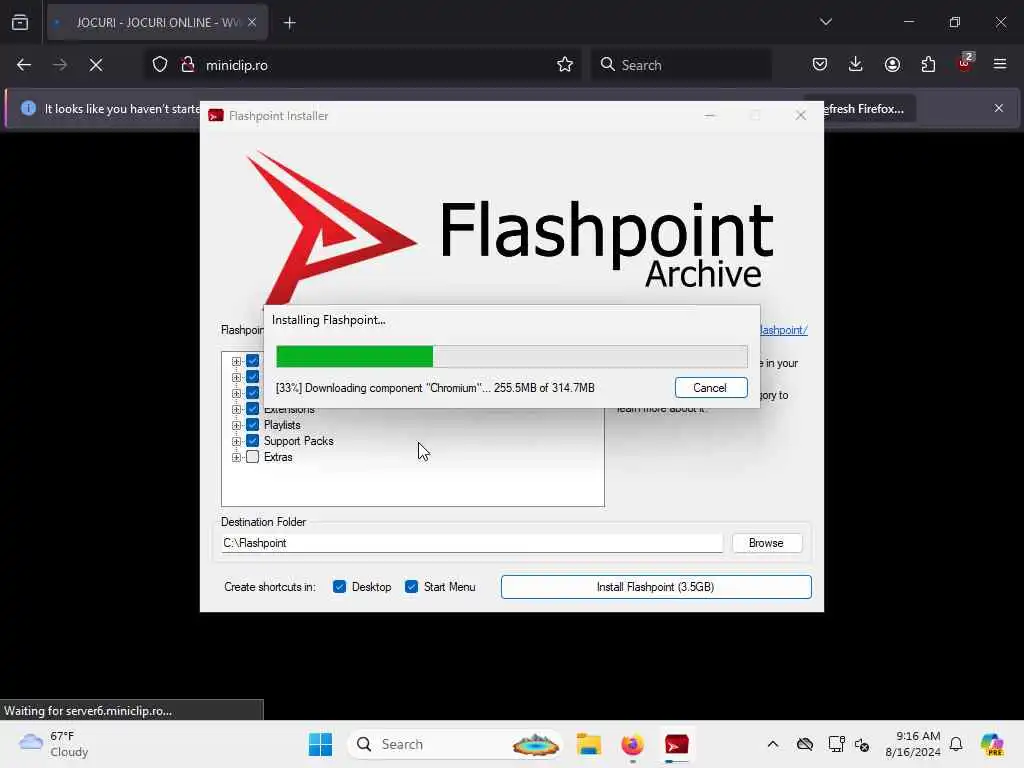Select the Support Packs label
1024x768 pixels.
[x=298, y=441]
